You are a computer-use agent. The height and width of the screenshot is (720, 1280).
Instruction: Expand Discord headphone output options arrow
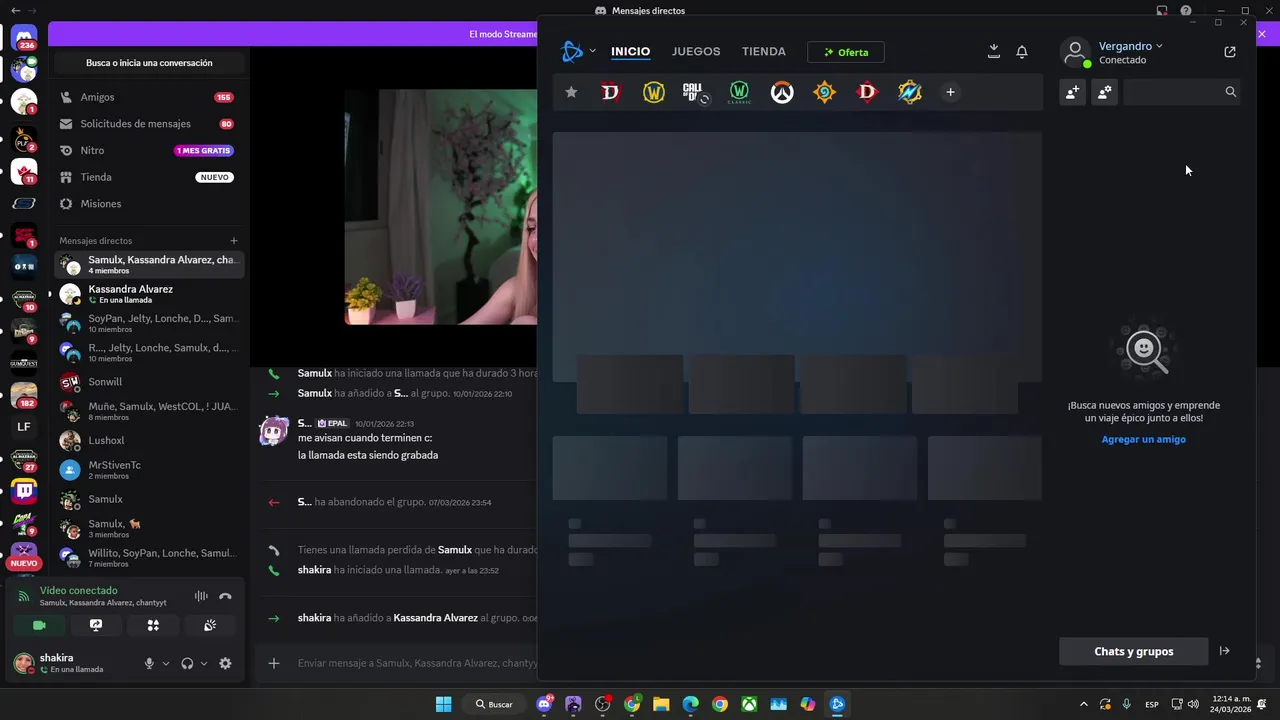click(x=204, y=663)
